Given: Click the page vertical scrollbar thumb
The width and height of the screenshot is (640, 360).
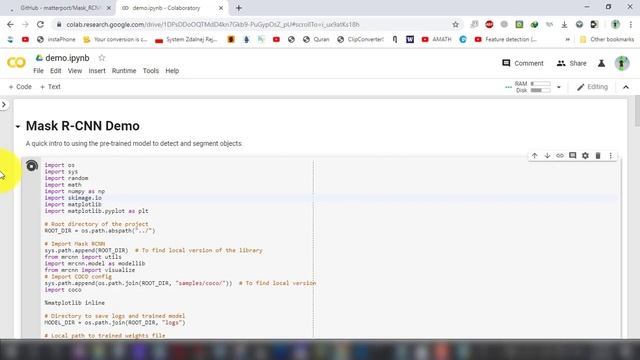Looking at the screenshot, I should pos(637,111).
